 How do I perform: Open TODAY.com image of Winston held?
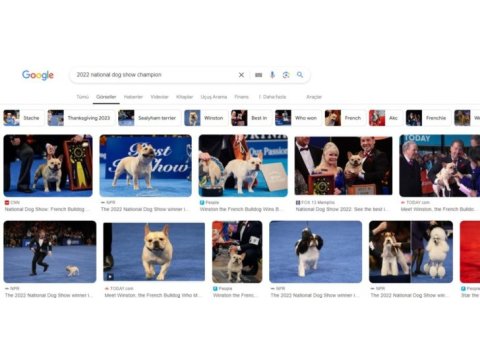(440, 166)
